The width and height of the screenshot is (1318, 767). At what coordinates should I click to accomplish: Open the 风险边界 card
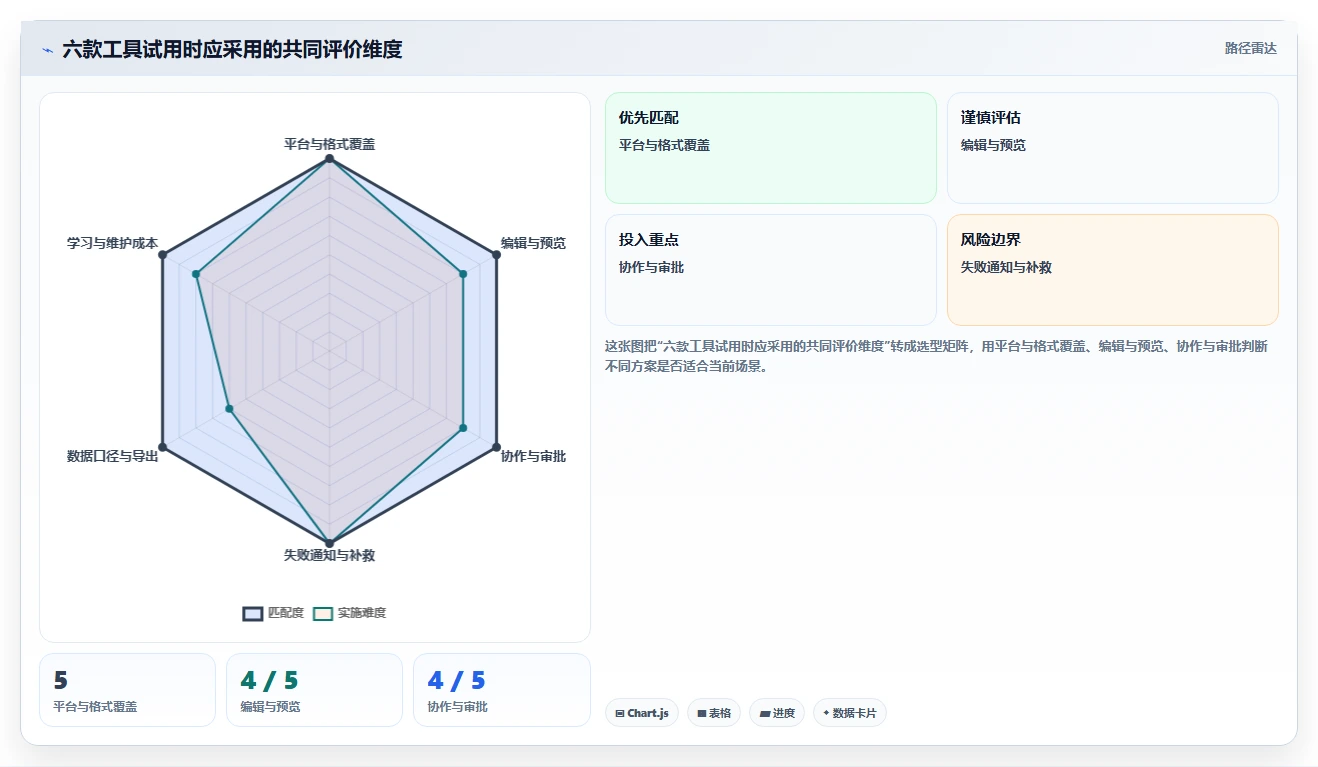click(1112, 270)
